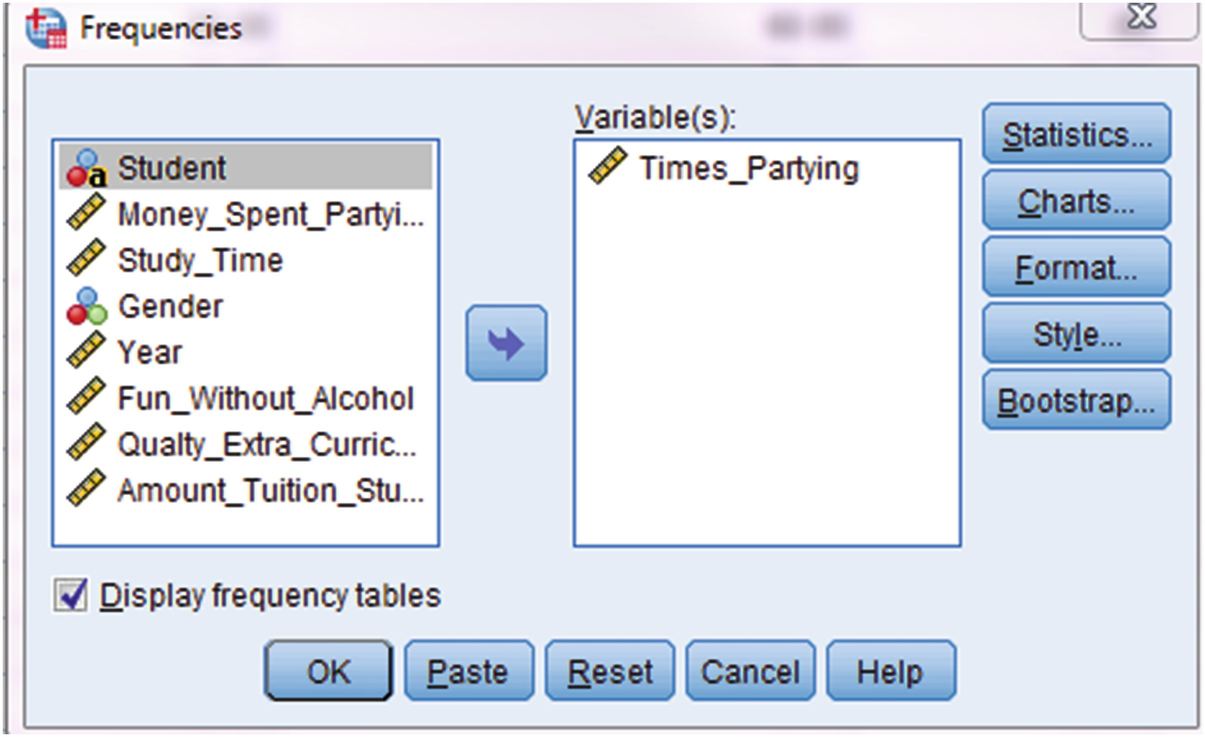This screenshot has height=737, width=1205.
Task: Click the ruler icon beside Fun_Without_Alcohol
Action: [86, 399]
